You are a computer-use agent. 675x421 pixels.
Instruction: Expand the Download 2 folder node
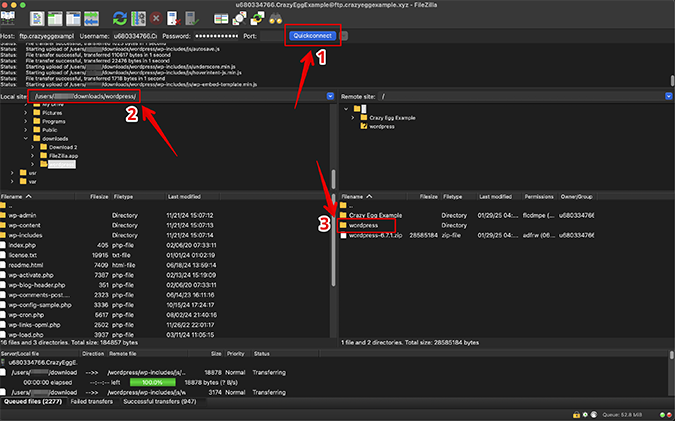[x=32, y=147]
